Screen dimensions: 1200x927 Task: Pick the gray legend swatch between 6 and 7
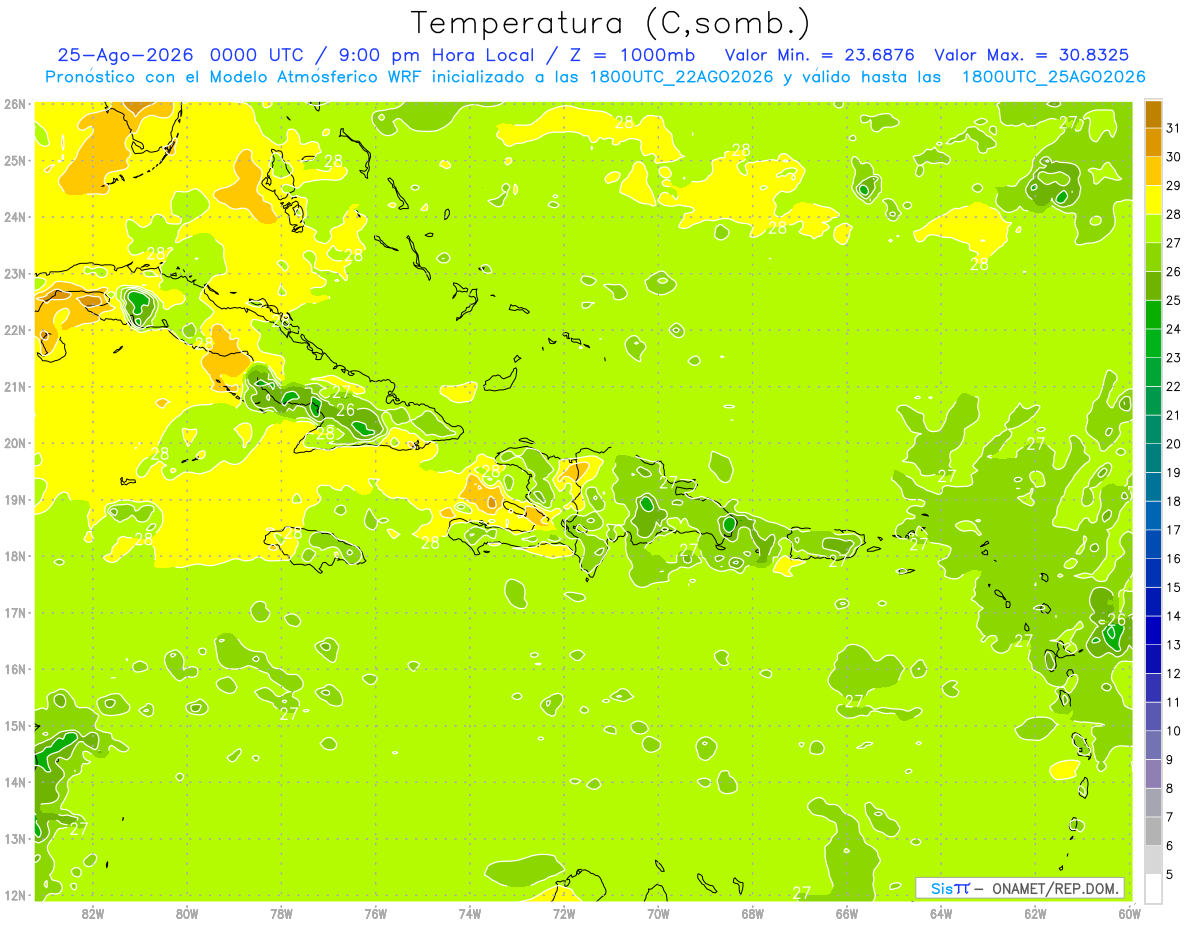click(x=1153, y=831)
